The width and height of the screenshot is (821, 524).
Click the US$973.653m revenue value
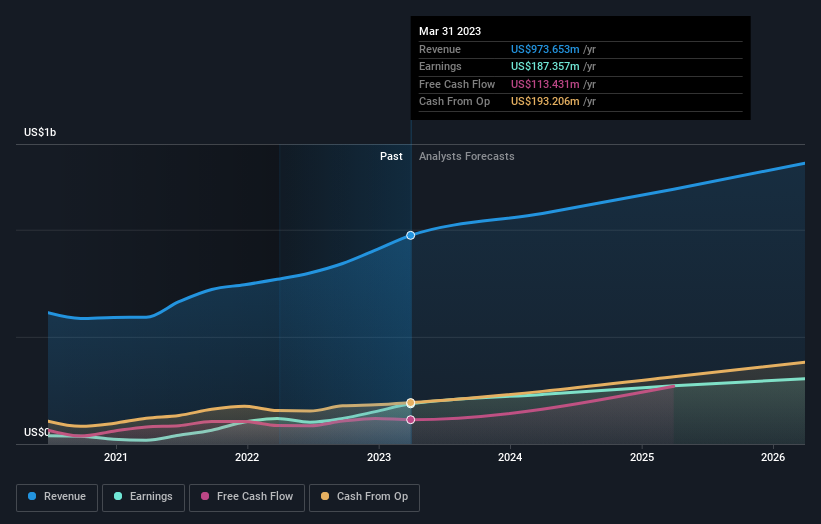tap(545, 49)
